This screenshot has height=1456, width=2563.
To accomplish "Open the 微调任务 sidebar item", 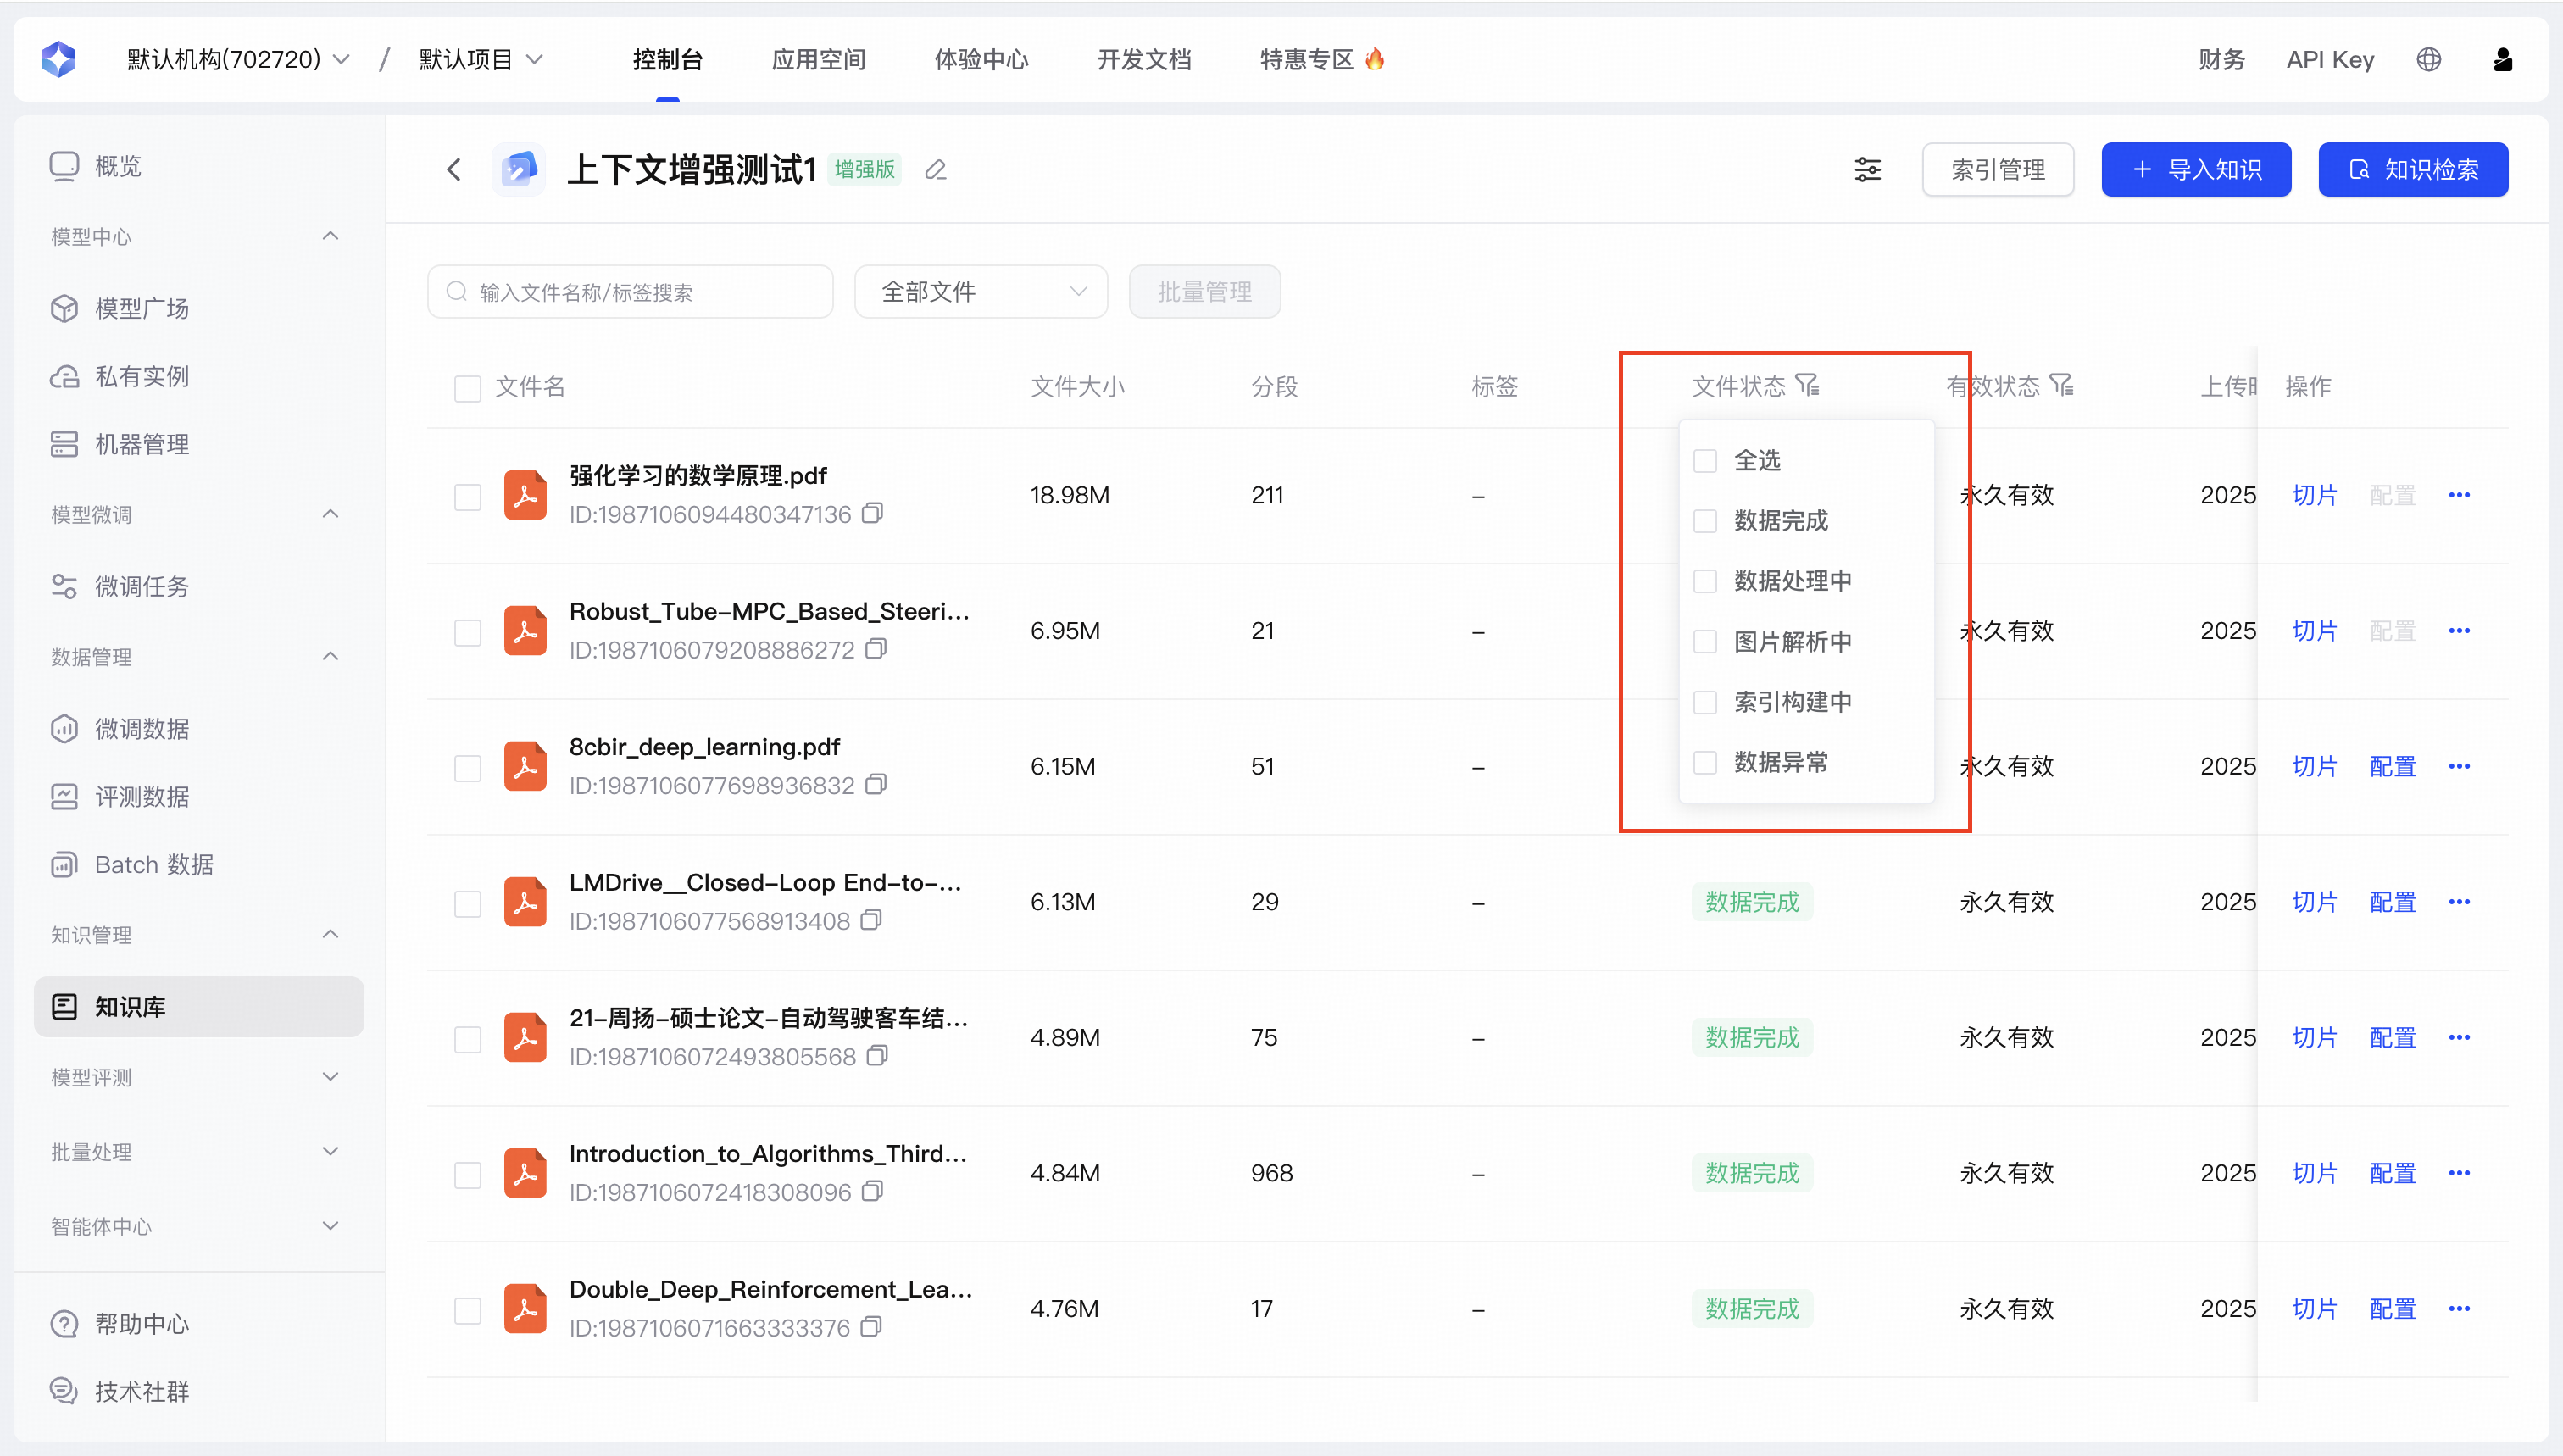I will coord(141,587).
